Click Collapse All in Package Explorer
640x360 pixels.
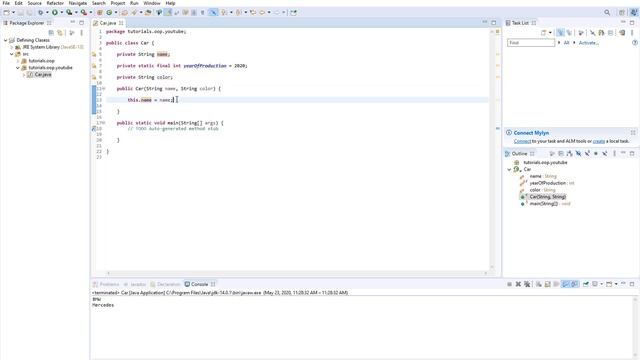pyautogui.click(x=51, y=33)
